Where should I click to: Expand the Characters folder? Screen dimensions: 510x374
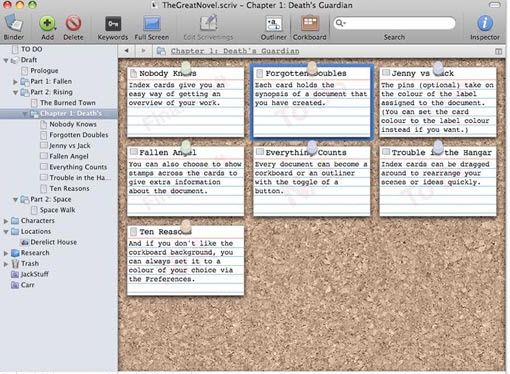pyautogui.click(x=6, y=221)
